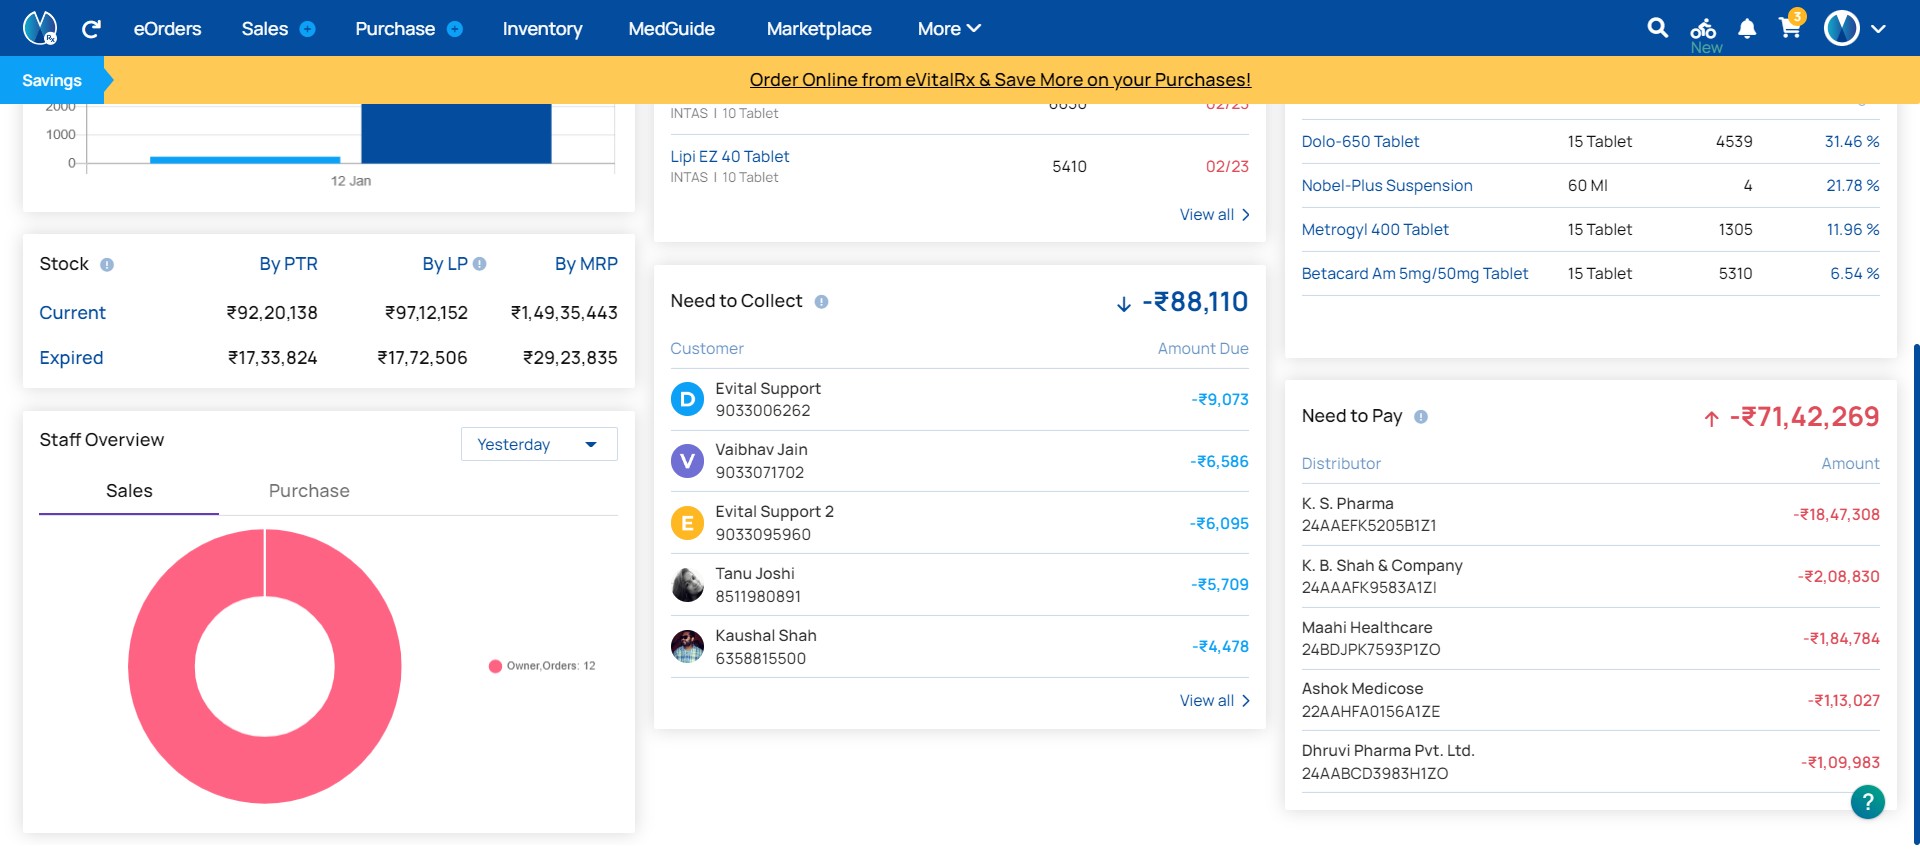Click Tanu Joshi profile photo
The height and width of the screenshot is (854, 1920).
687,585
